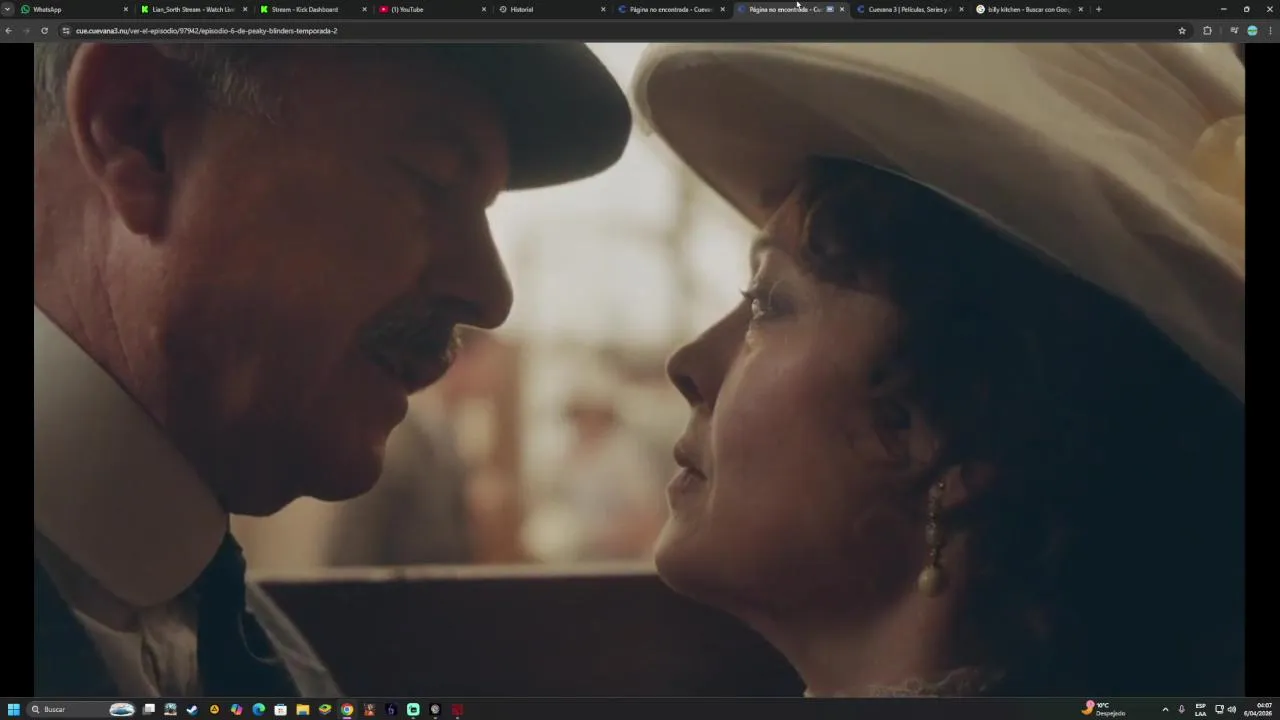Open a new browser tab
The height and width of the screenshot is (720, 1280).
click(1098, 9)
